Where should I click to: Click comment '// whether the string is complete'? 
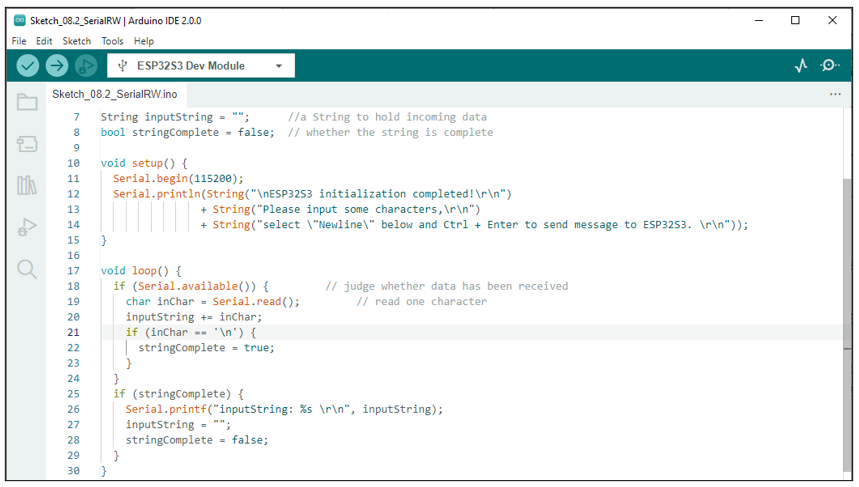click(391, 132)
